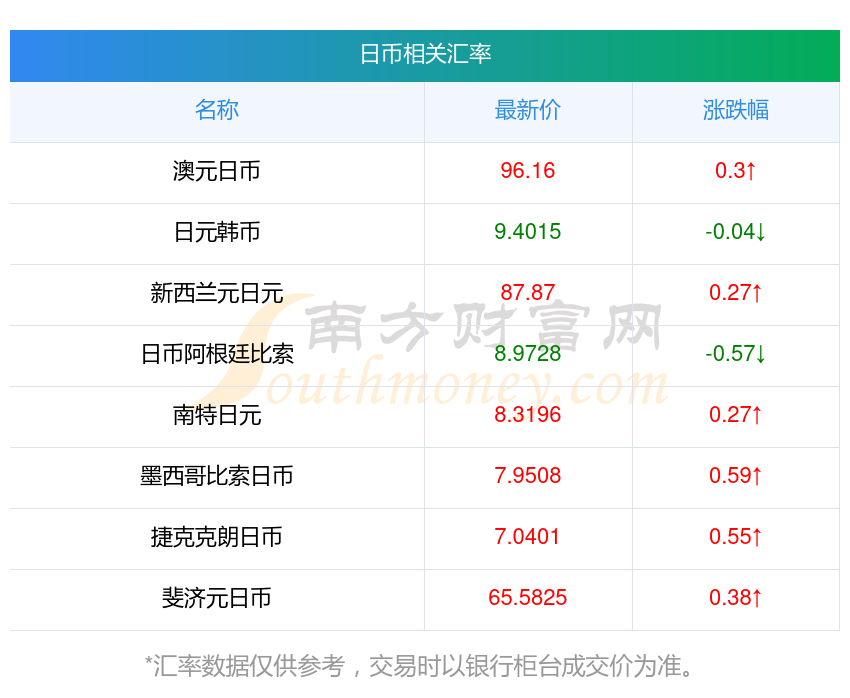
Task: Click the change value -0.04↓
Action: [736, 232]
